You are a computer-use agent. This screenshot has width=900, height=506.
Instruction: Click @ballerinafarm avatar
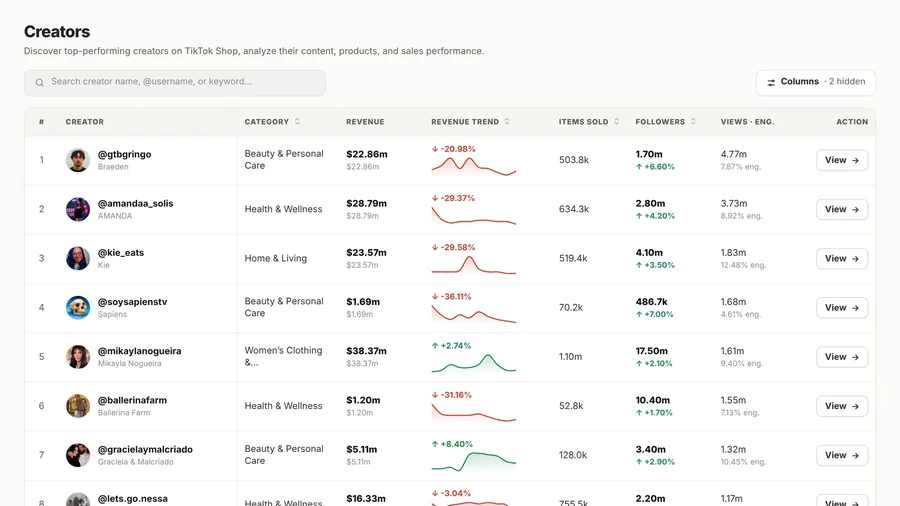[77, 406]
